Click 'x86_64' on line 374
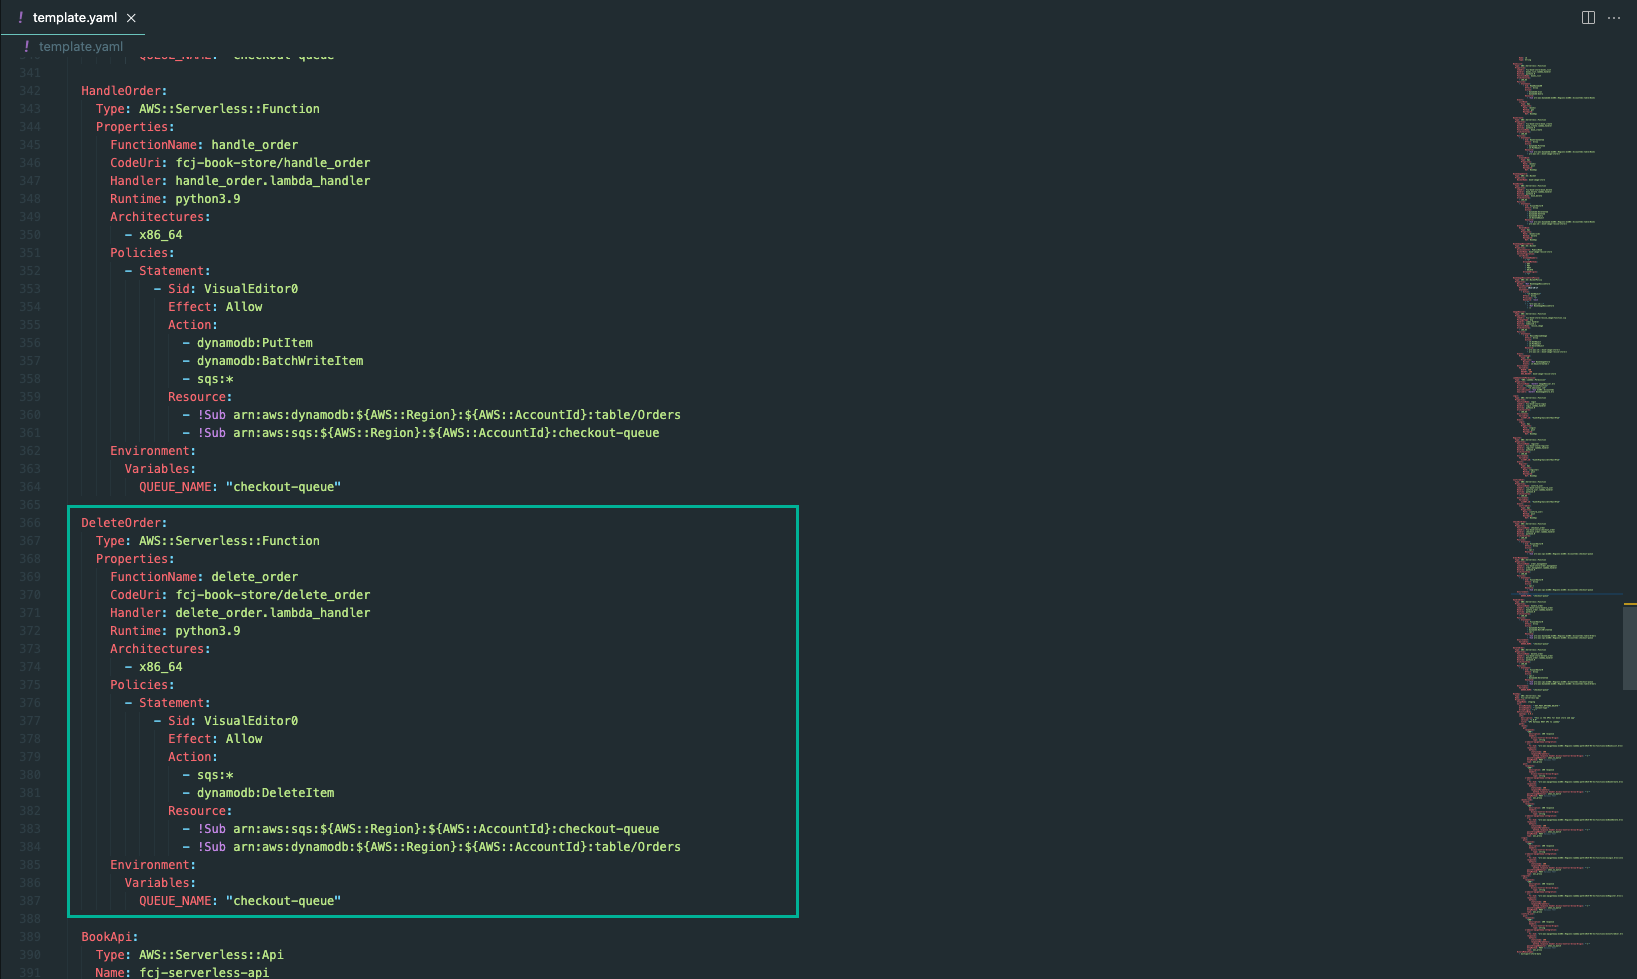 pyautogui.click(x=161, y=667)
